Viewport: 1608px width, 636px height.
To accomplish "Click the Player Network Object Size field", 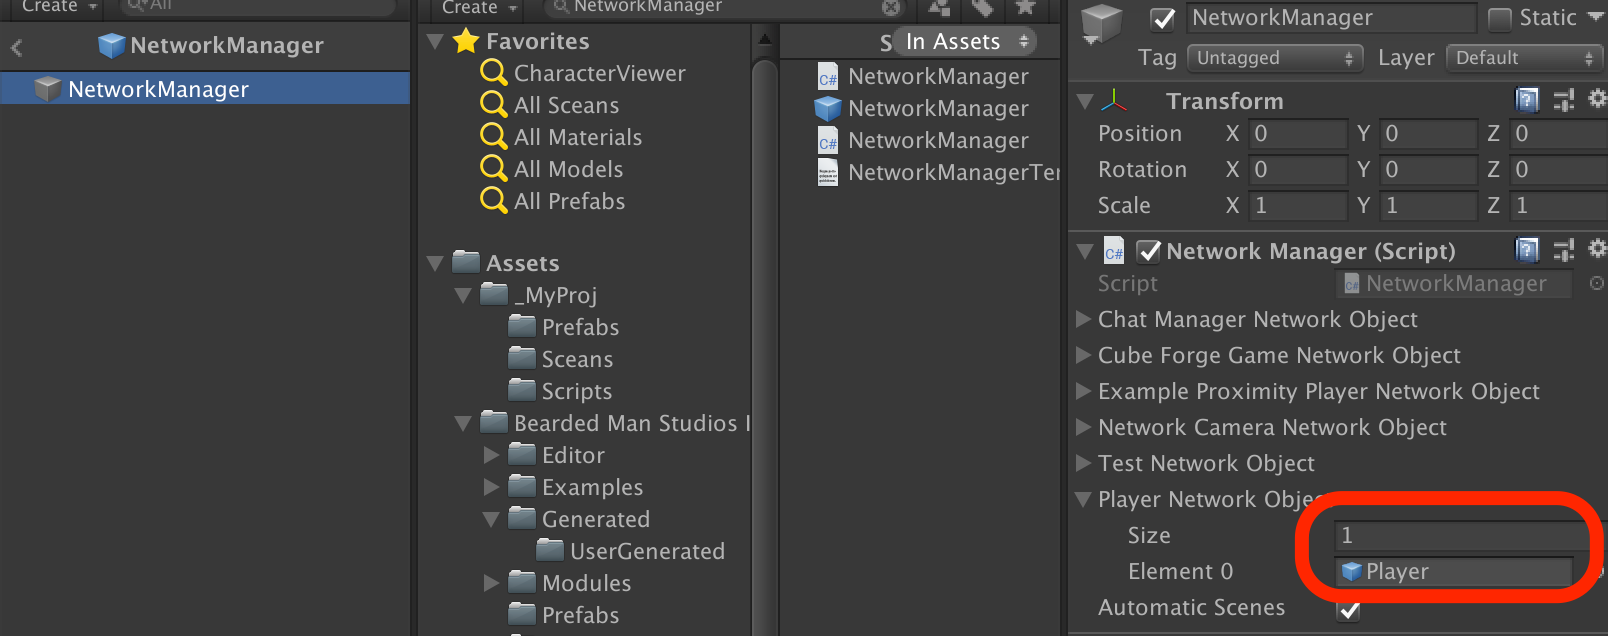I will (x=1460, y=536).
